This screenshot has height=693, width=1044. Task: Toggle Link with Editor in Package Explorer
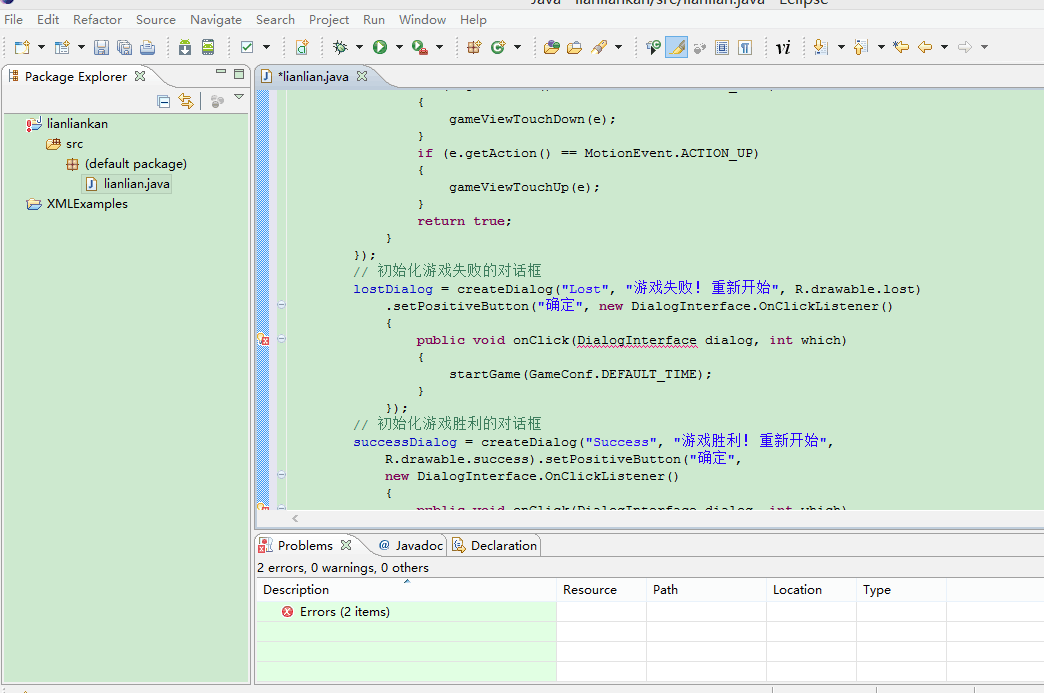tap(186, 101)
